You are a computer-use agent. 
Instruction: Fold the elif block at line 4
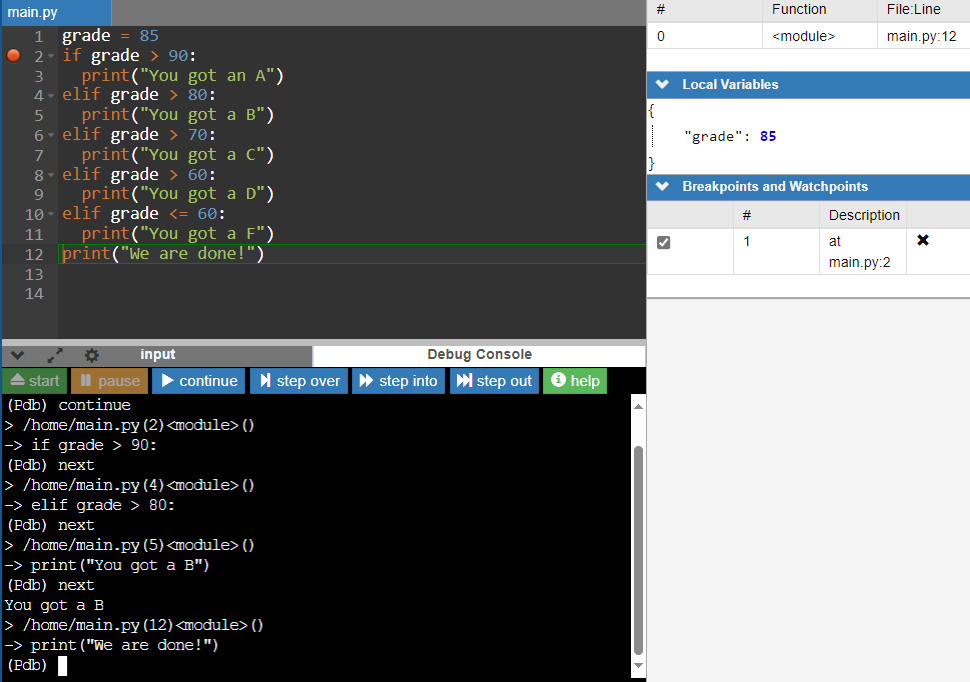coord(51,96)
